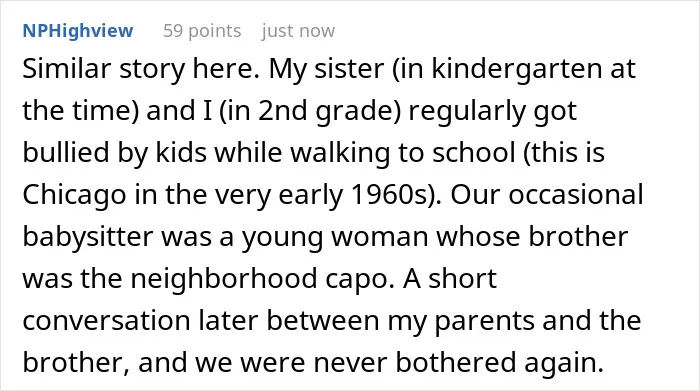The height and width of the screenshot is (391, 700).
Task: Click the just now timestamp
Action: pyautogui.click(x=298, y=31)
